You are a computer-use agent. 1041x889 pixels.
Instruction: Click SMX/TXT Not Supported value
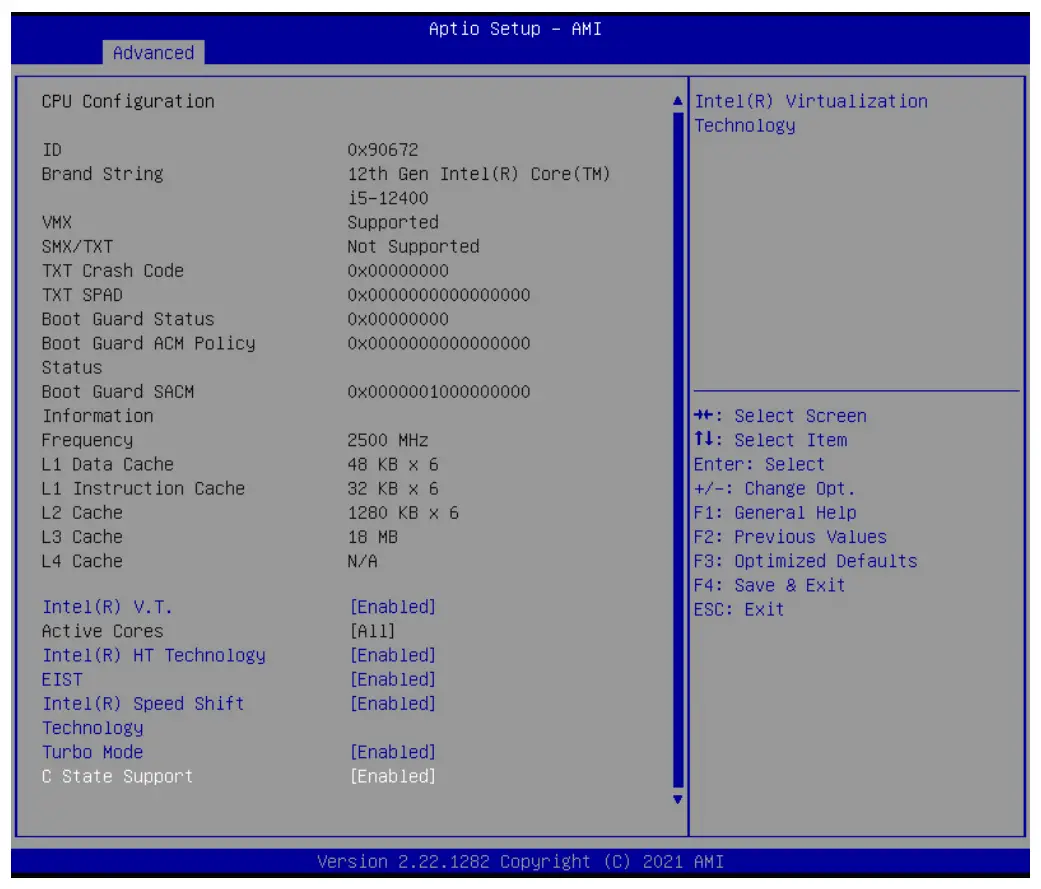pyautogui.click(x=413, y=246)
